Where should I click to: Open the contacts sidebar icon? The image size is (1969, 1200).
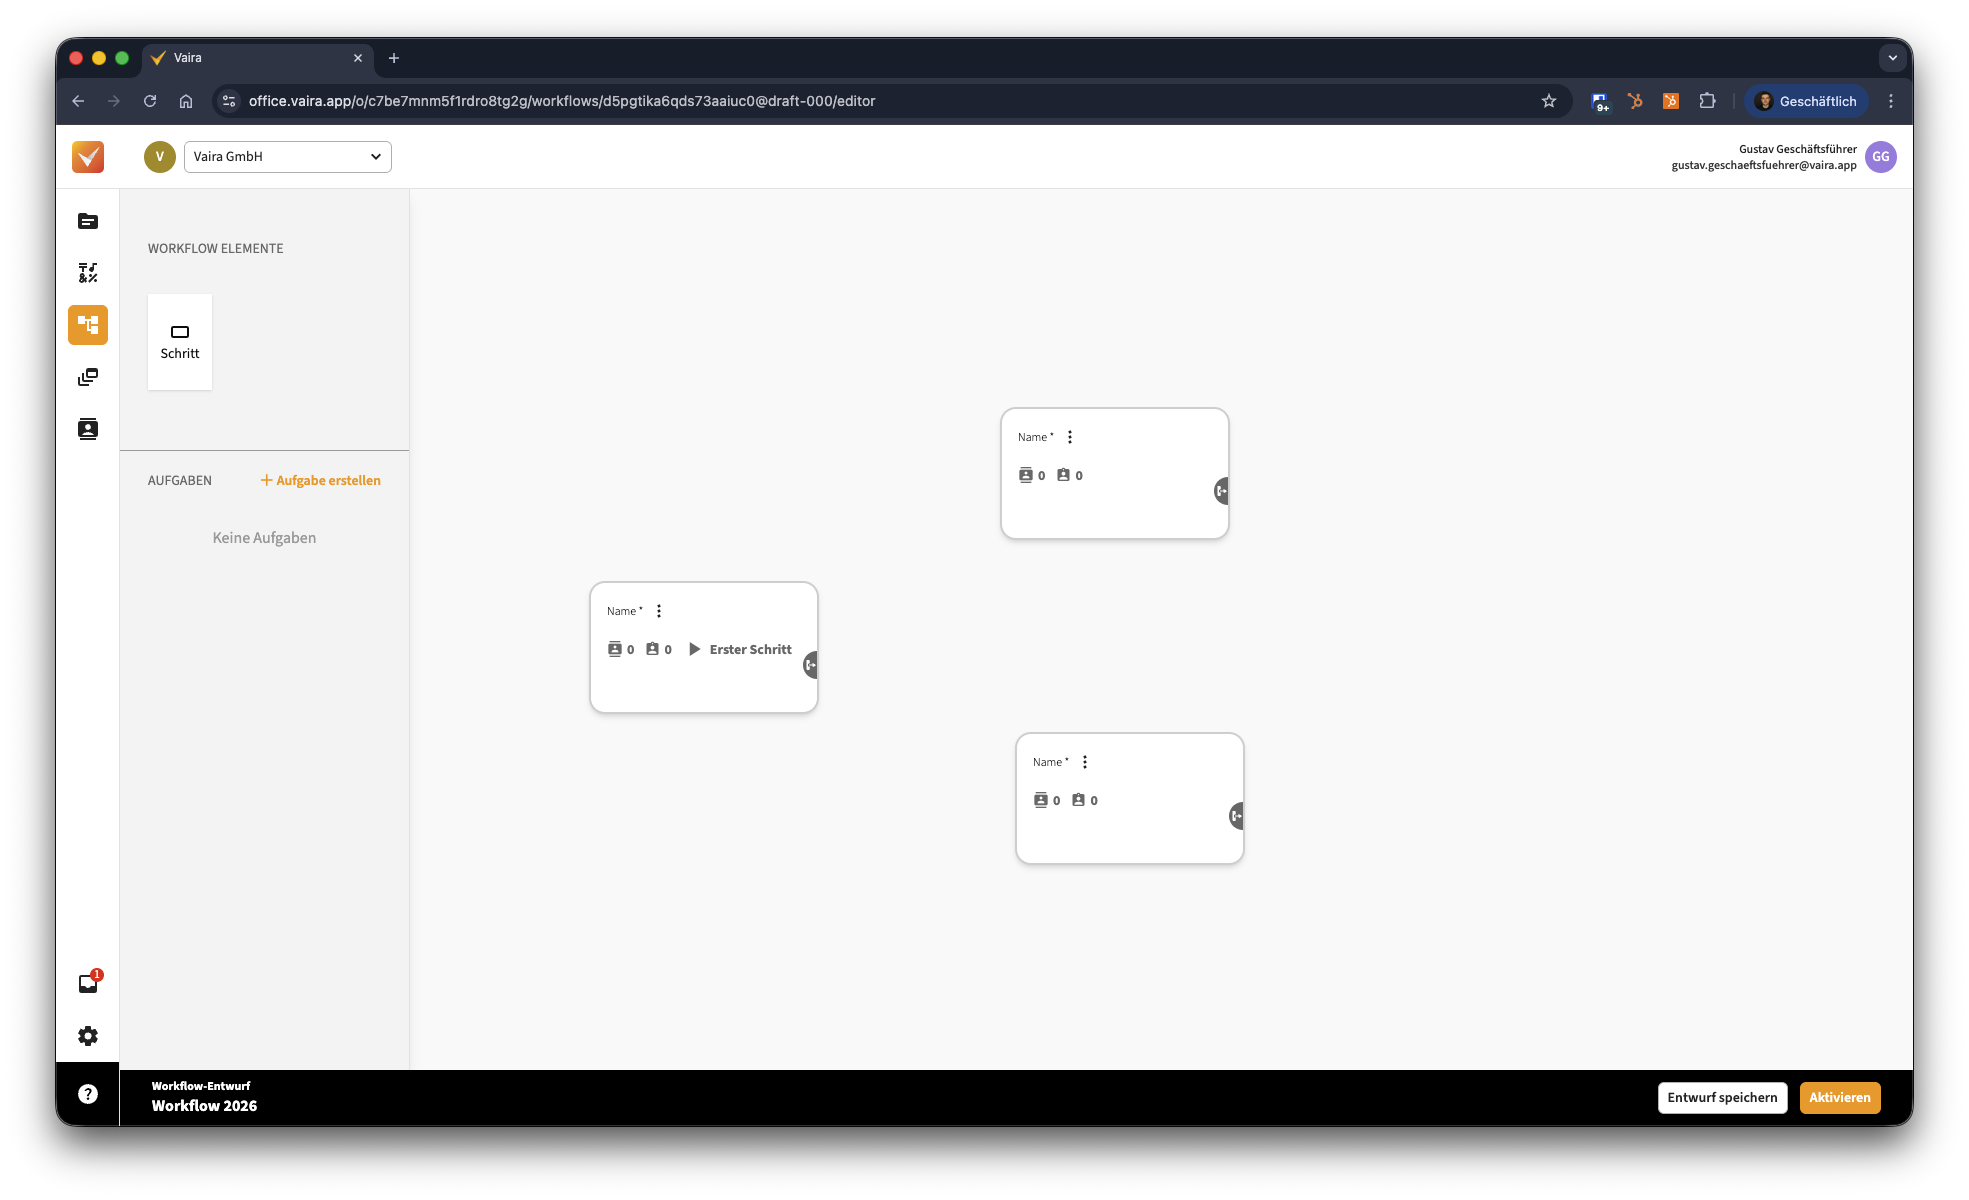(x=88, y=429)
